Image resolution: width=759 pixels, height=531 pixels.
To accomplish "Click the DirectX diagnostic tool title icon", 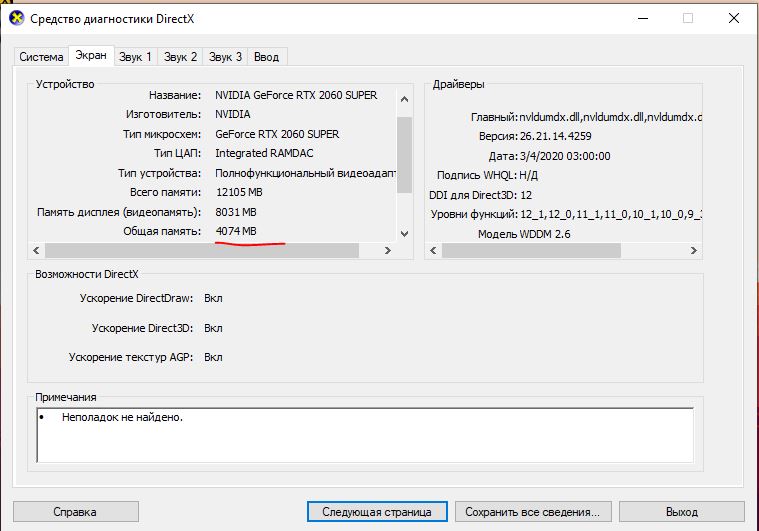I will pos(16,18).
